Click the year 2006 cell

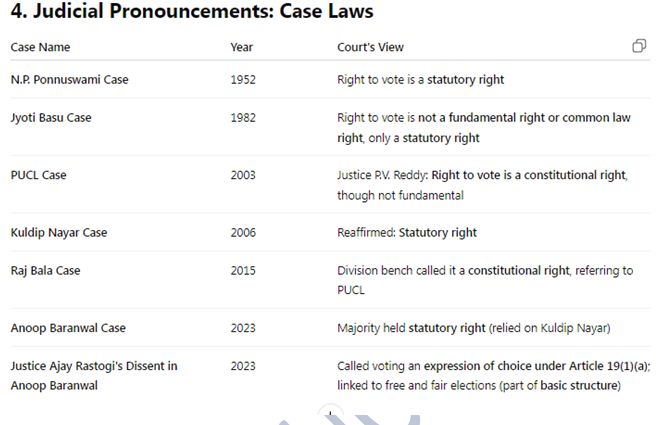[x=243, y=232]
